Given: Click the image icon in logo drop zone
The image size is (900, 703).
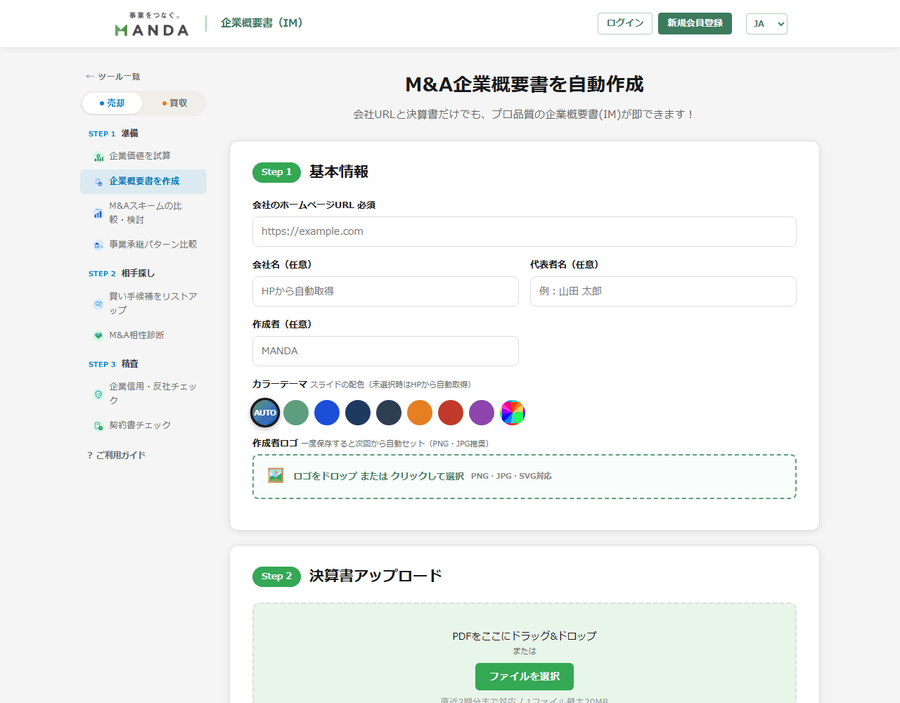Looking at the screenshot, I should pyautogui.click(x=276, y=476).
